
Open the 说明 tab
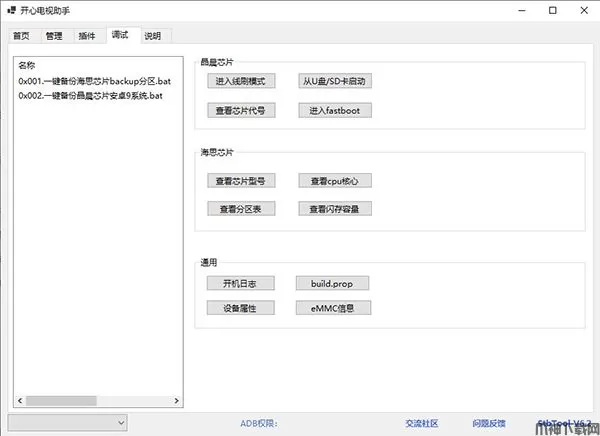click(x=152, y=36)
